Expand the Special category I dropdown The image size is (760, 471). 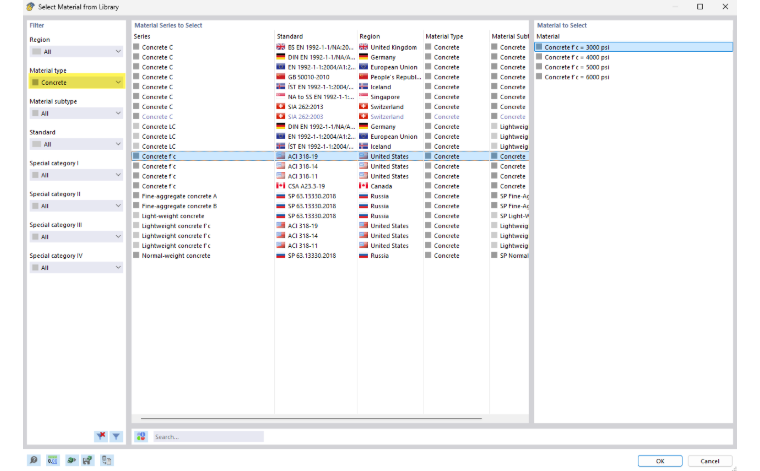pos(76,175)
